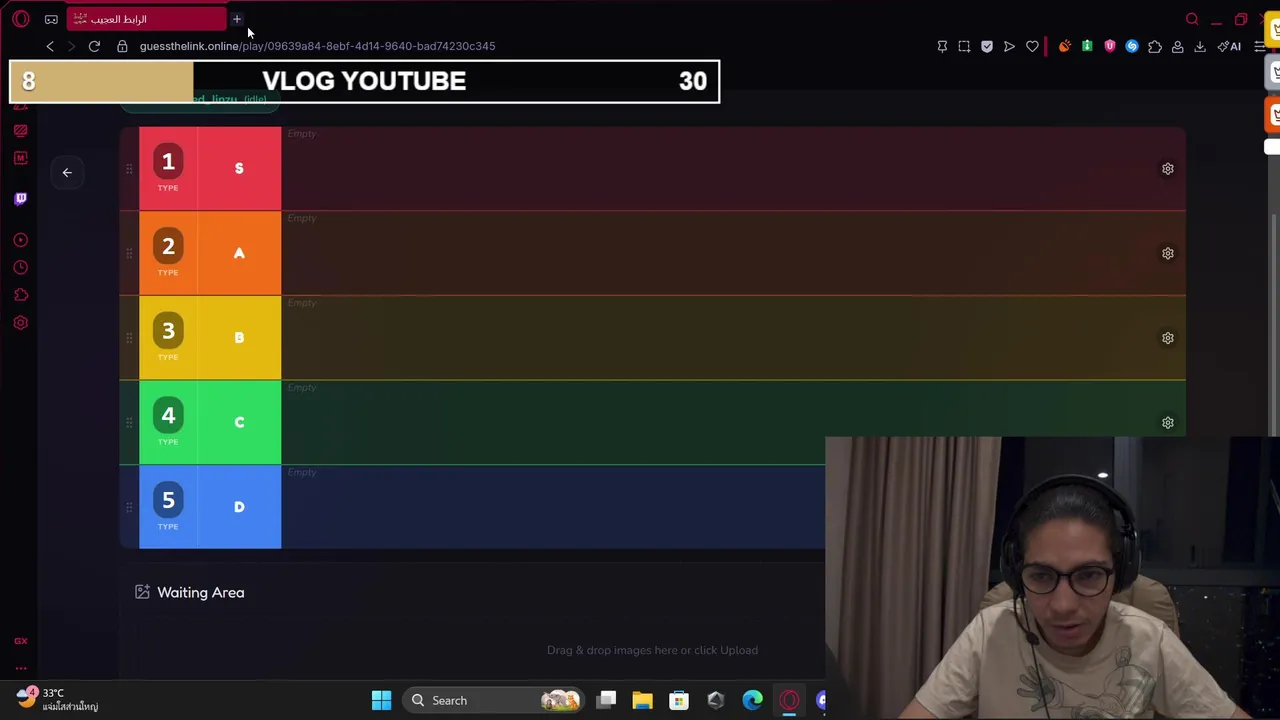1280x720 pixels.
Task: Take a snapshot with the capture icon
Action: 964,46
